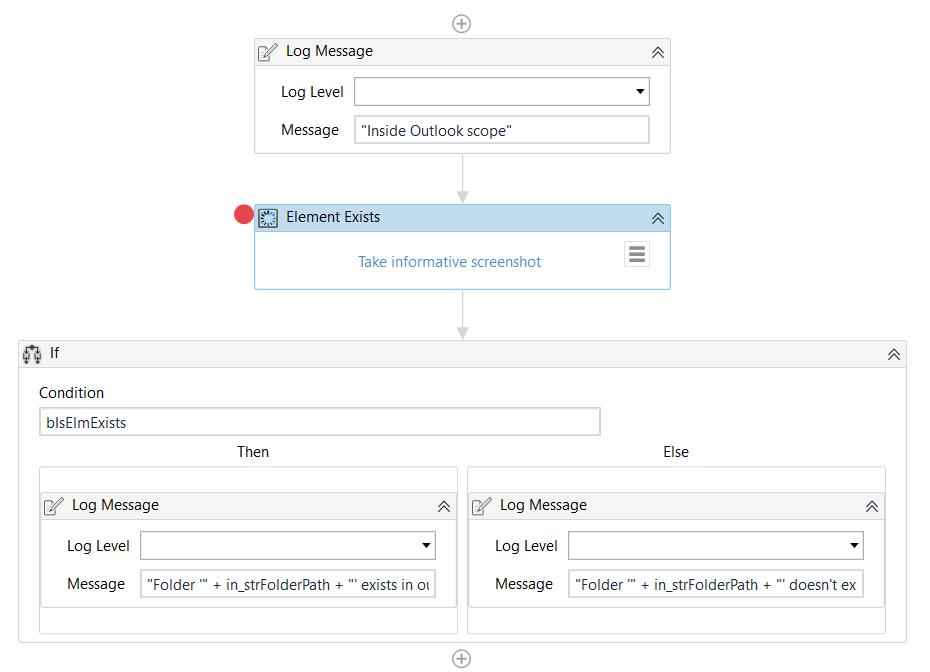
Task: Open the Element Exists options hamburger menu
Action: [637, 254]
